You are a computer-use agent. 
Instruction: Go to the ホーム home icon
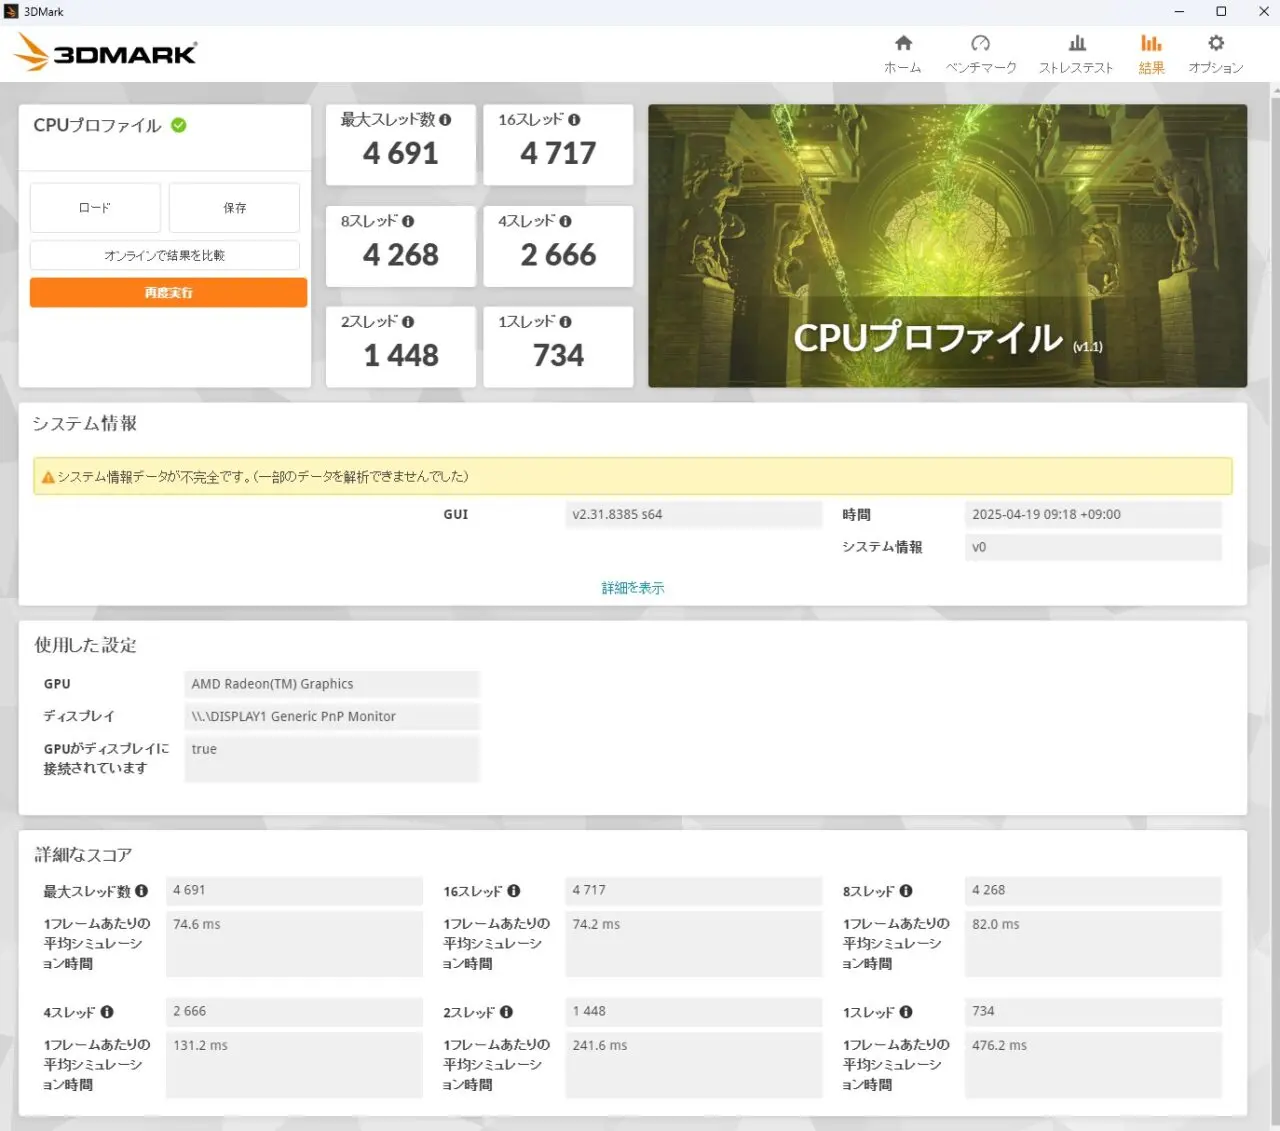[x=903, y=43]
